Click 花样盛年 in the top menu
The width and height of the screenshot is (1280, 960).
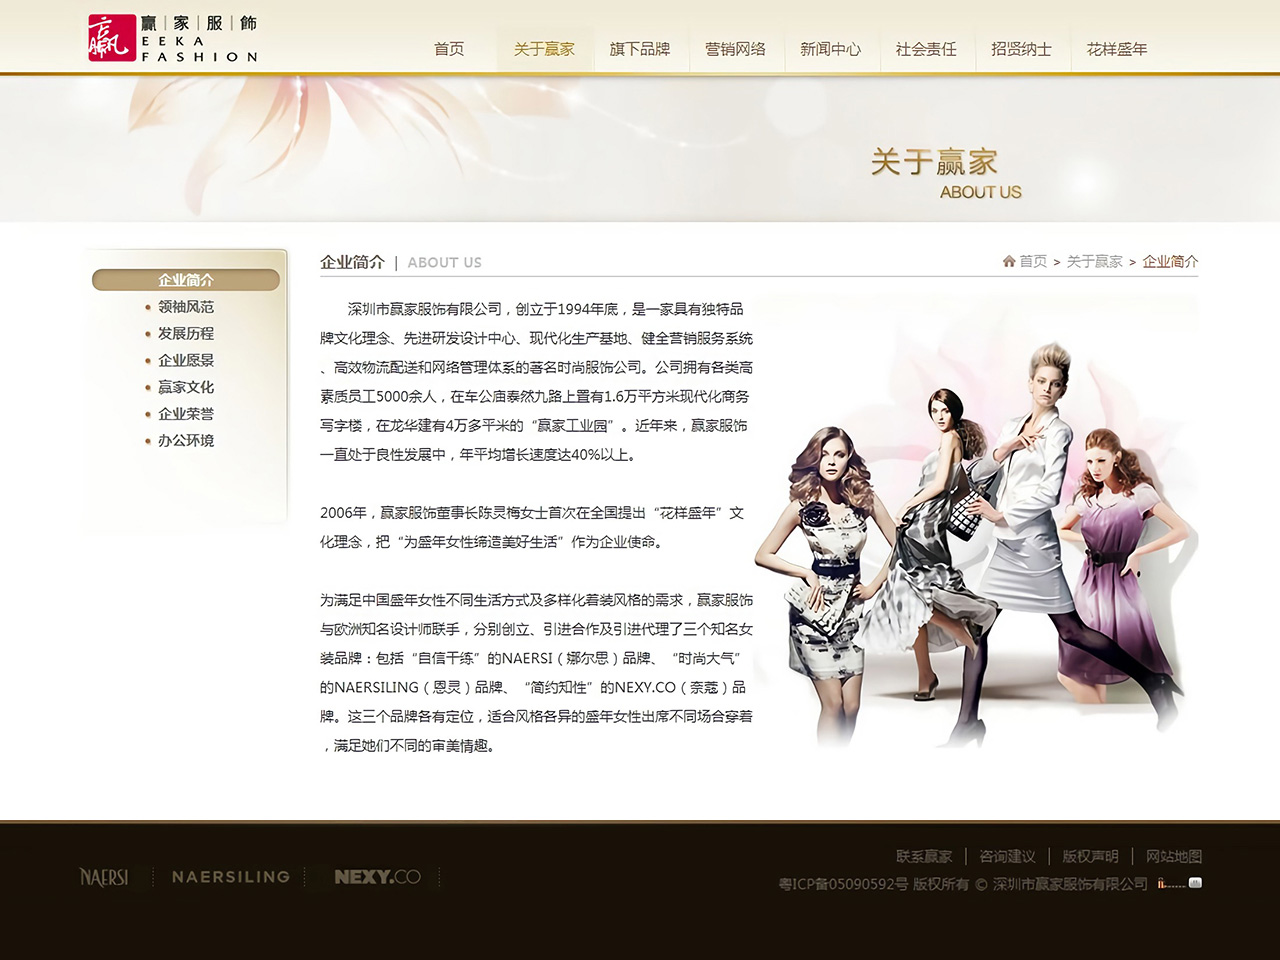point(1117,49)
